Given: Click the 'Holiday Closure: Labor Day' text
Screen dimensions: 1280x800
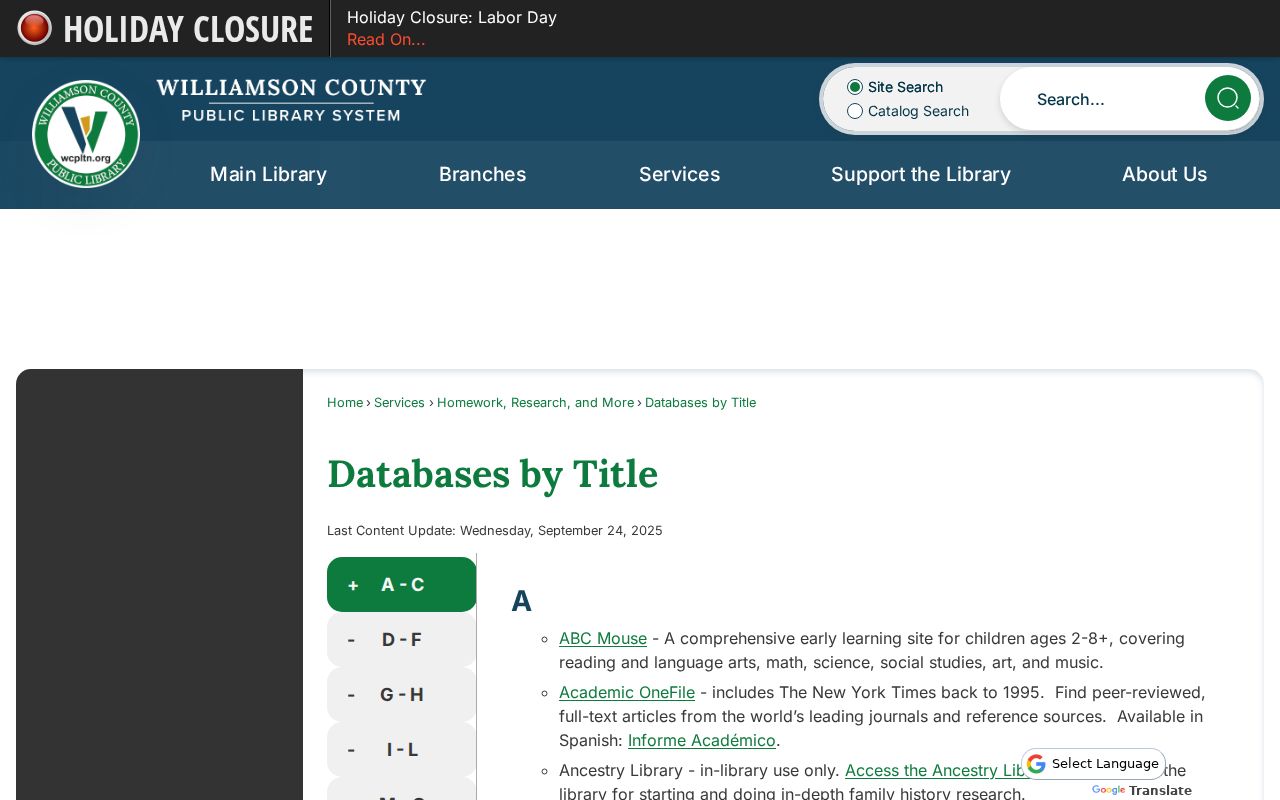Looking at the screenshot, I should pos(452,17).
